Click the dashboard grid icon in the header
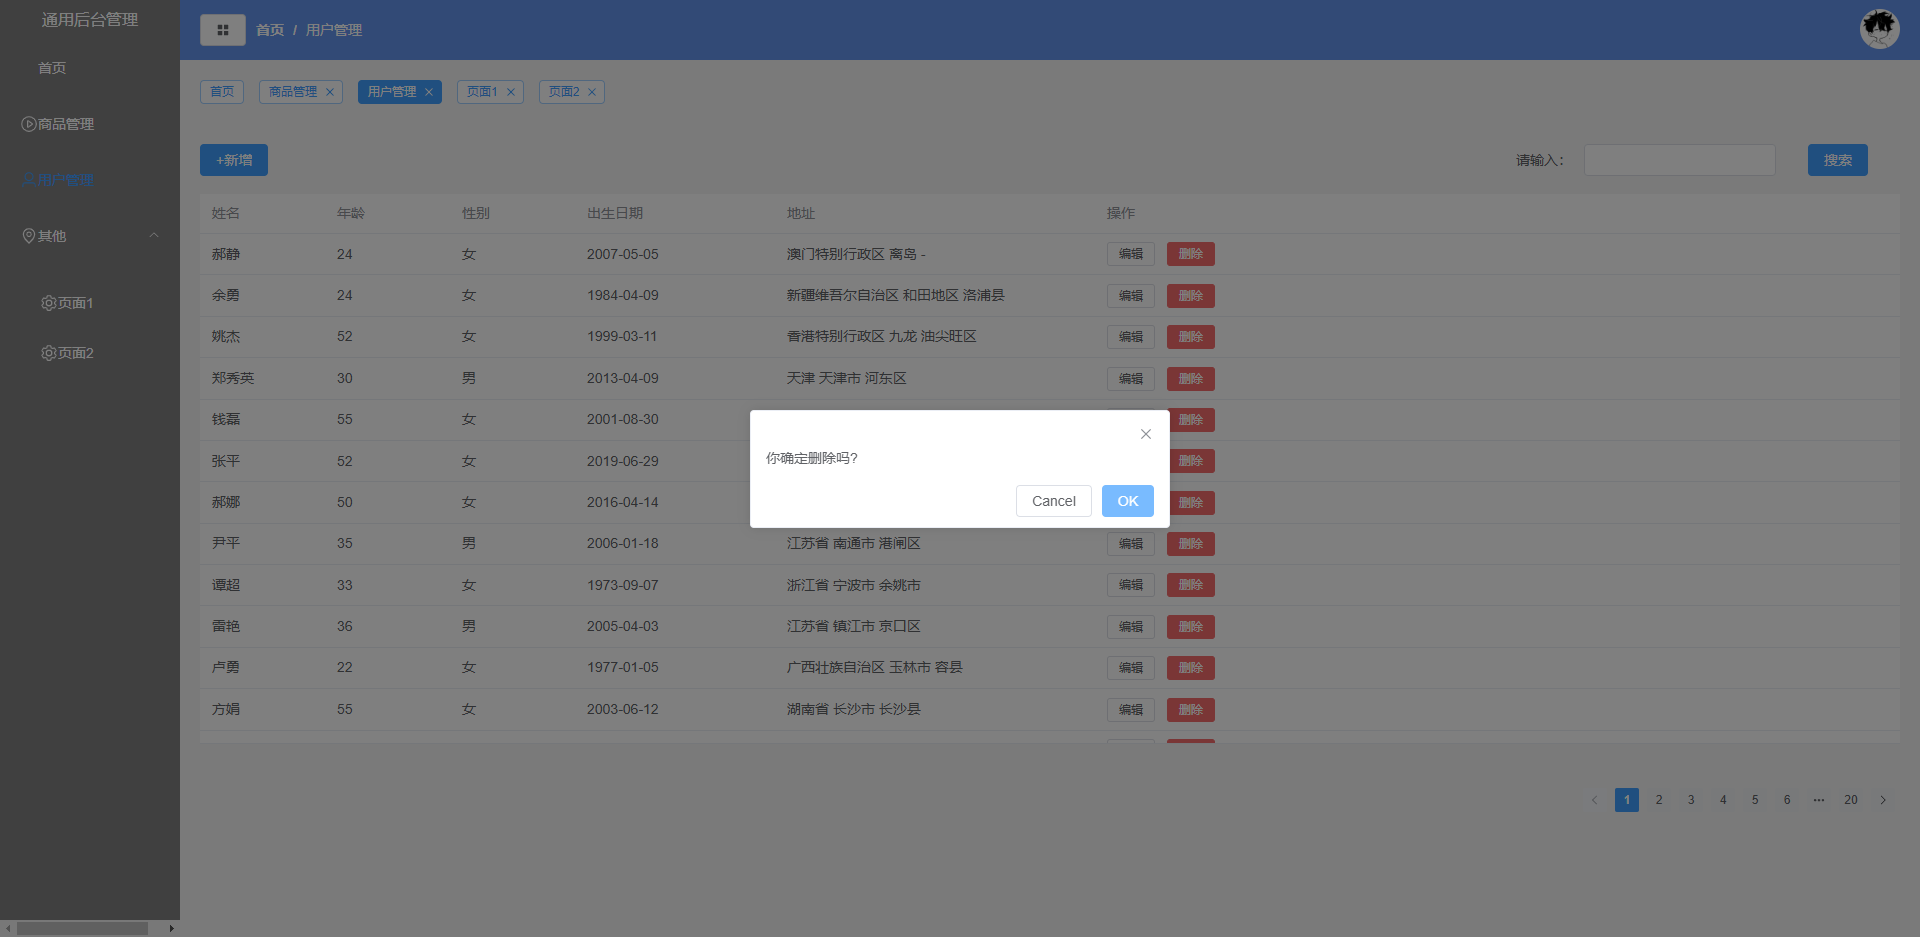This screenshot has height=937, width=1920. point(222,29)
